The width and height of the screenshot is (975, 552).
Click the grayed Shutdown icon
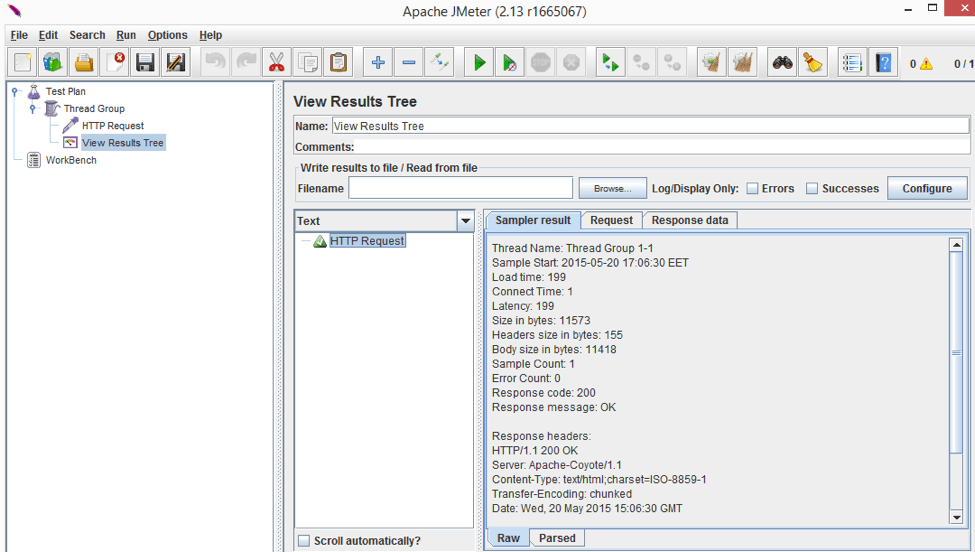[571, 62]
